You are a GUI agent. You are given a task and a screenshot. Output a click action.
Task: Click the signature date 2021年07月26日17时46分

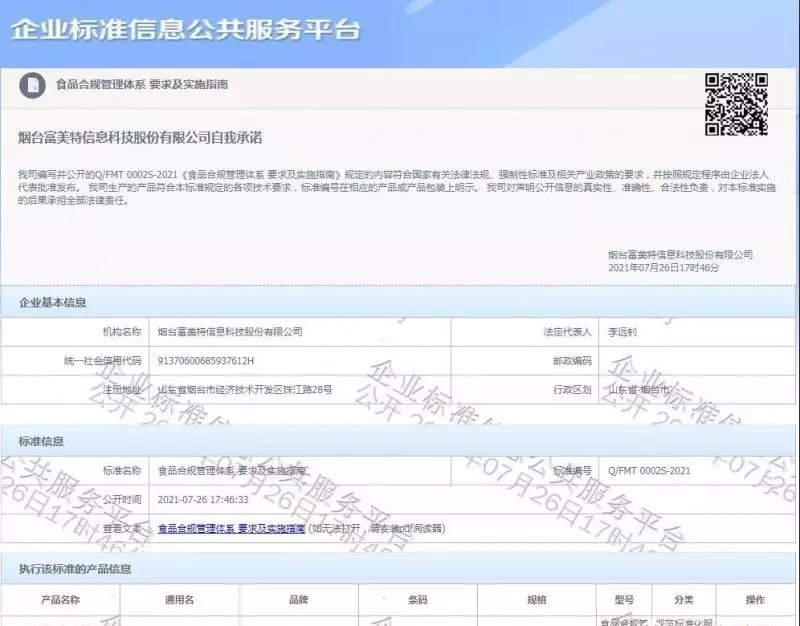pos(663,268)
